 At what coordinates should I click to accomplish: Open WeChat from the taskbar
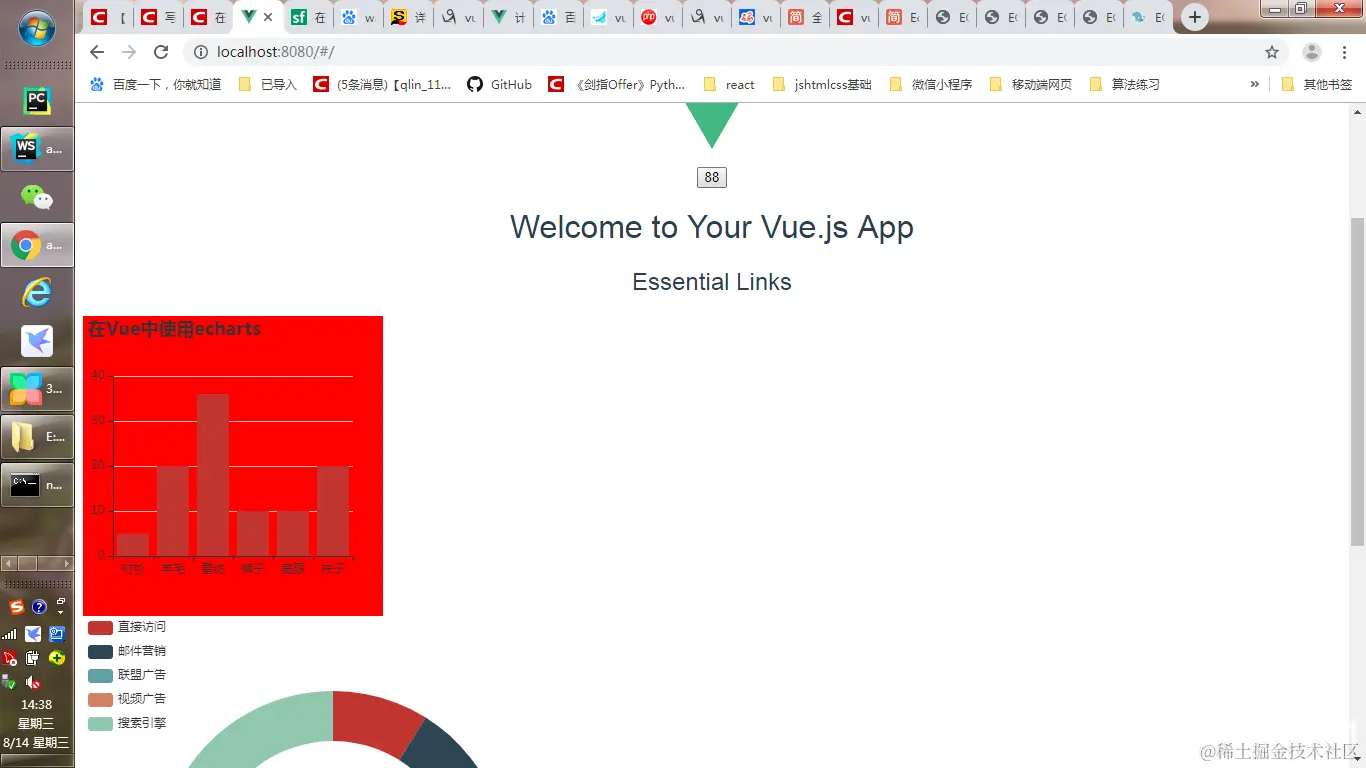[x=37, y=197]
